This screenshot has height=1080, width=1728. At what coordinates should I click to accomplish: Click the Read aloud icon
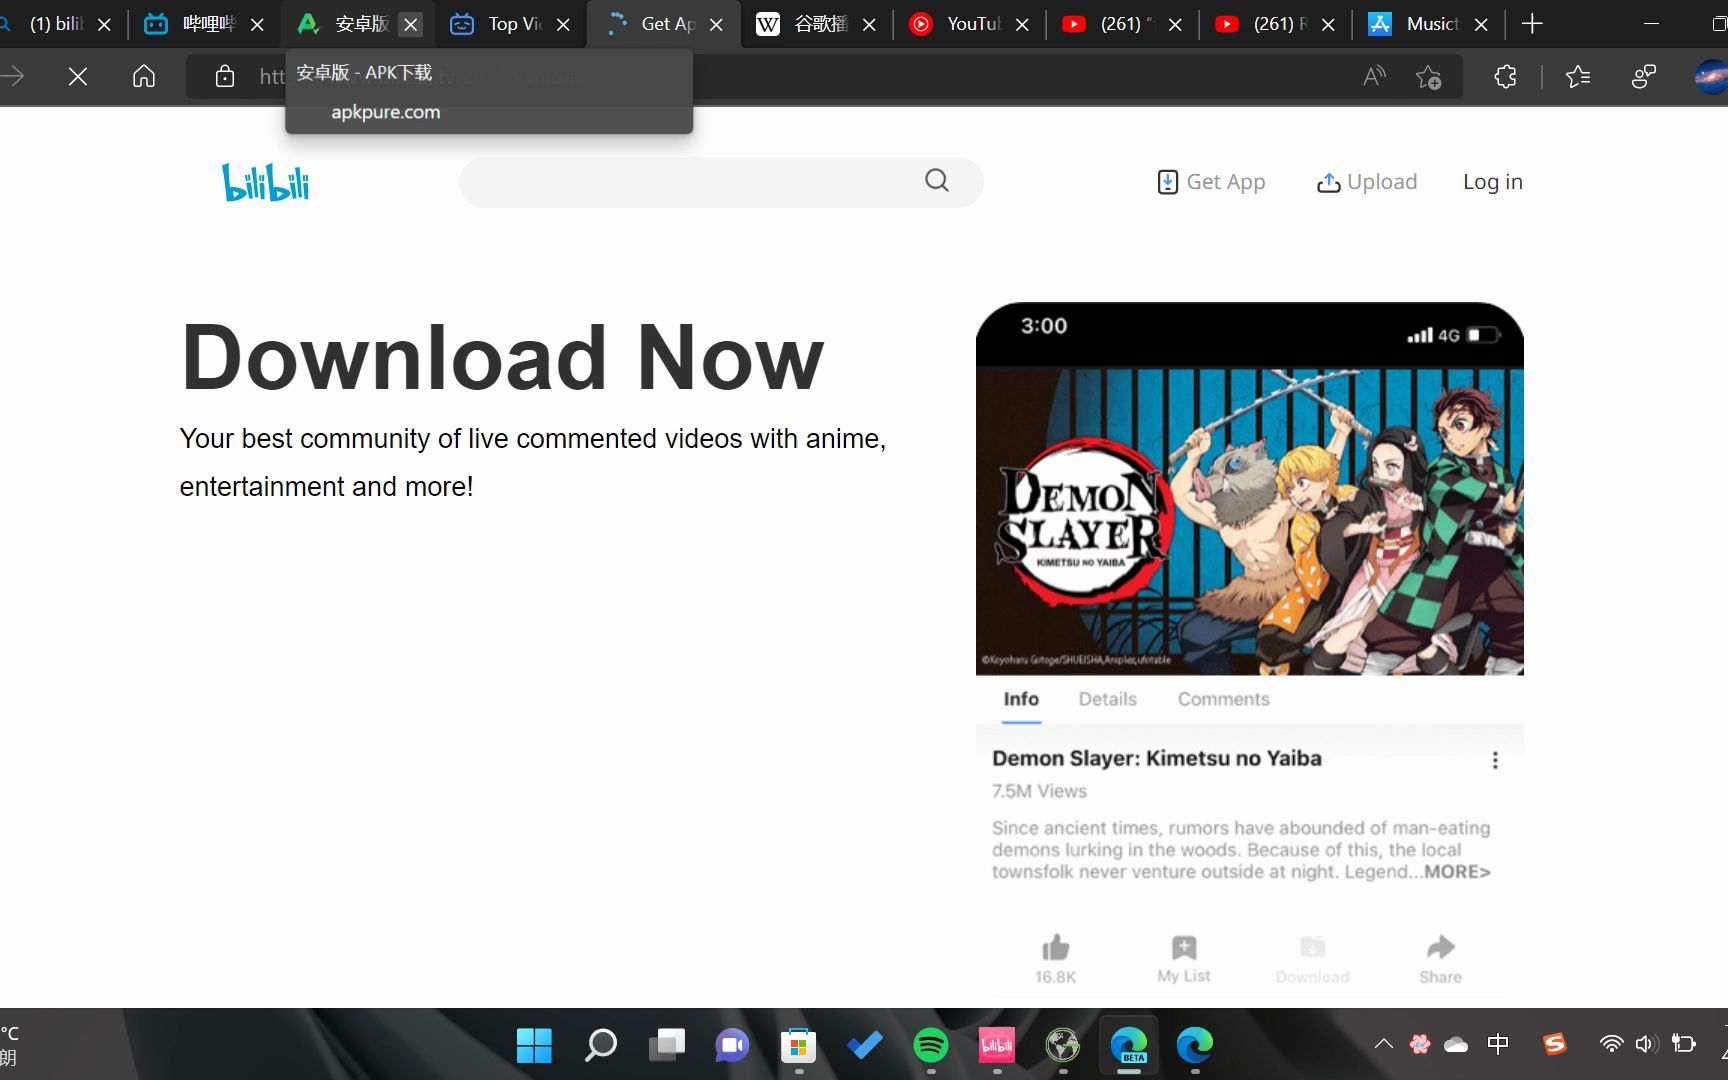pos(1375,76)
